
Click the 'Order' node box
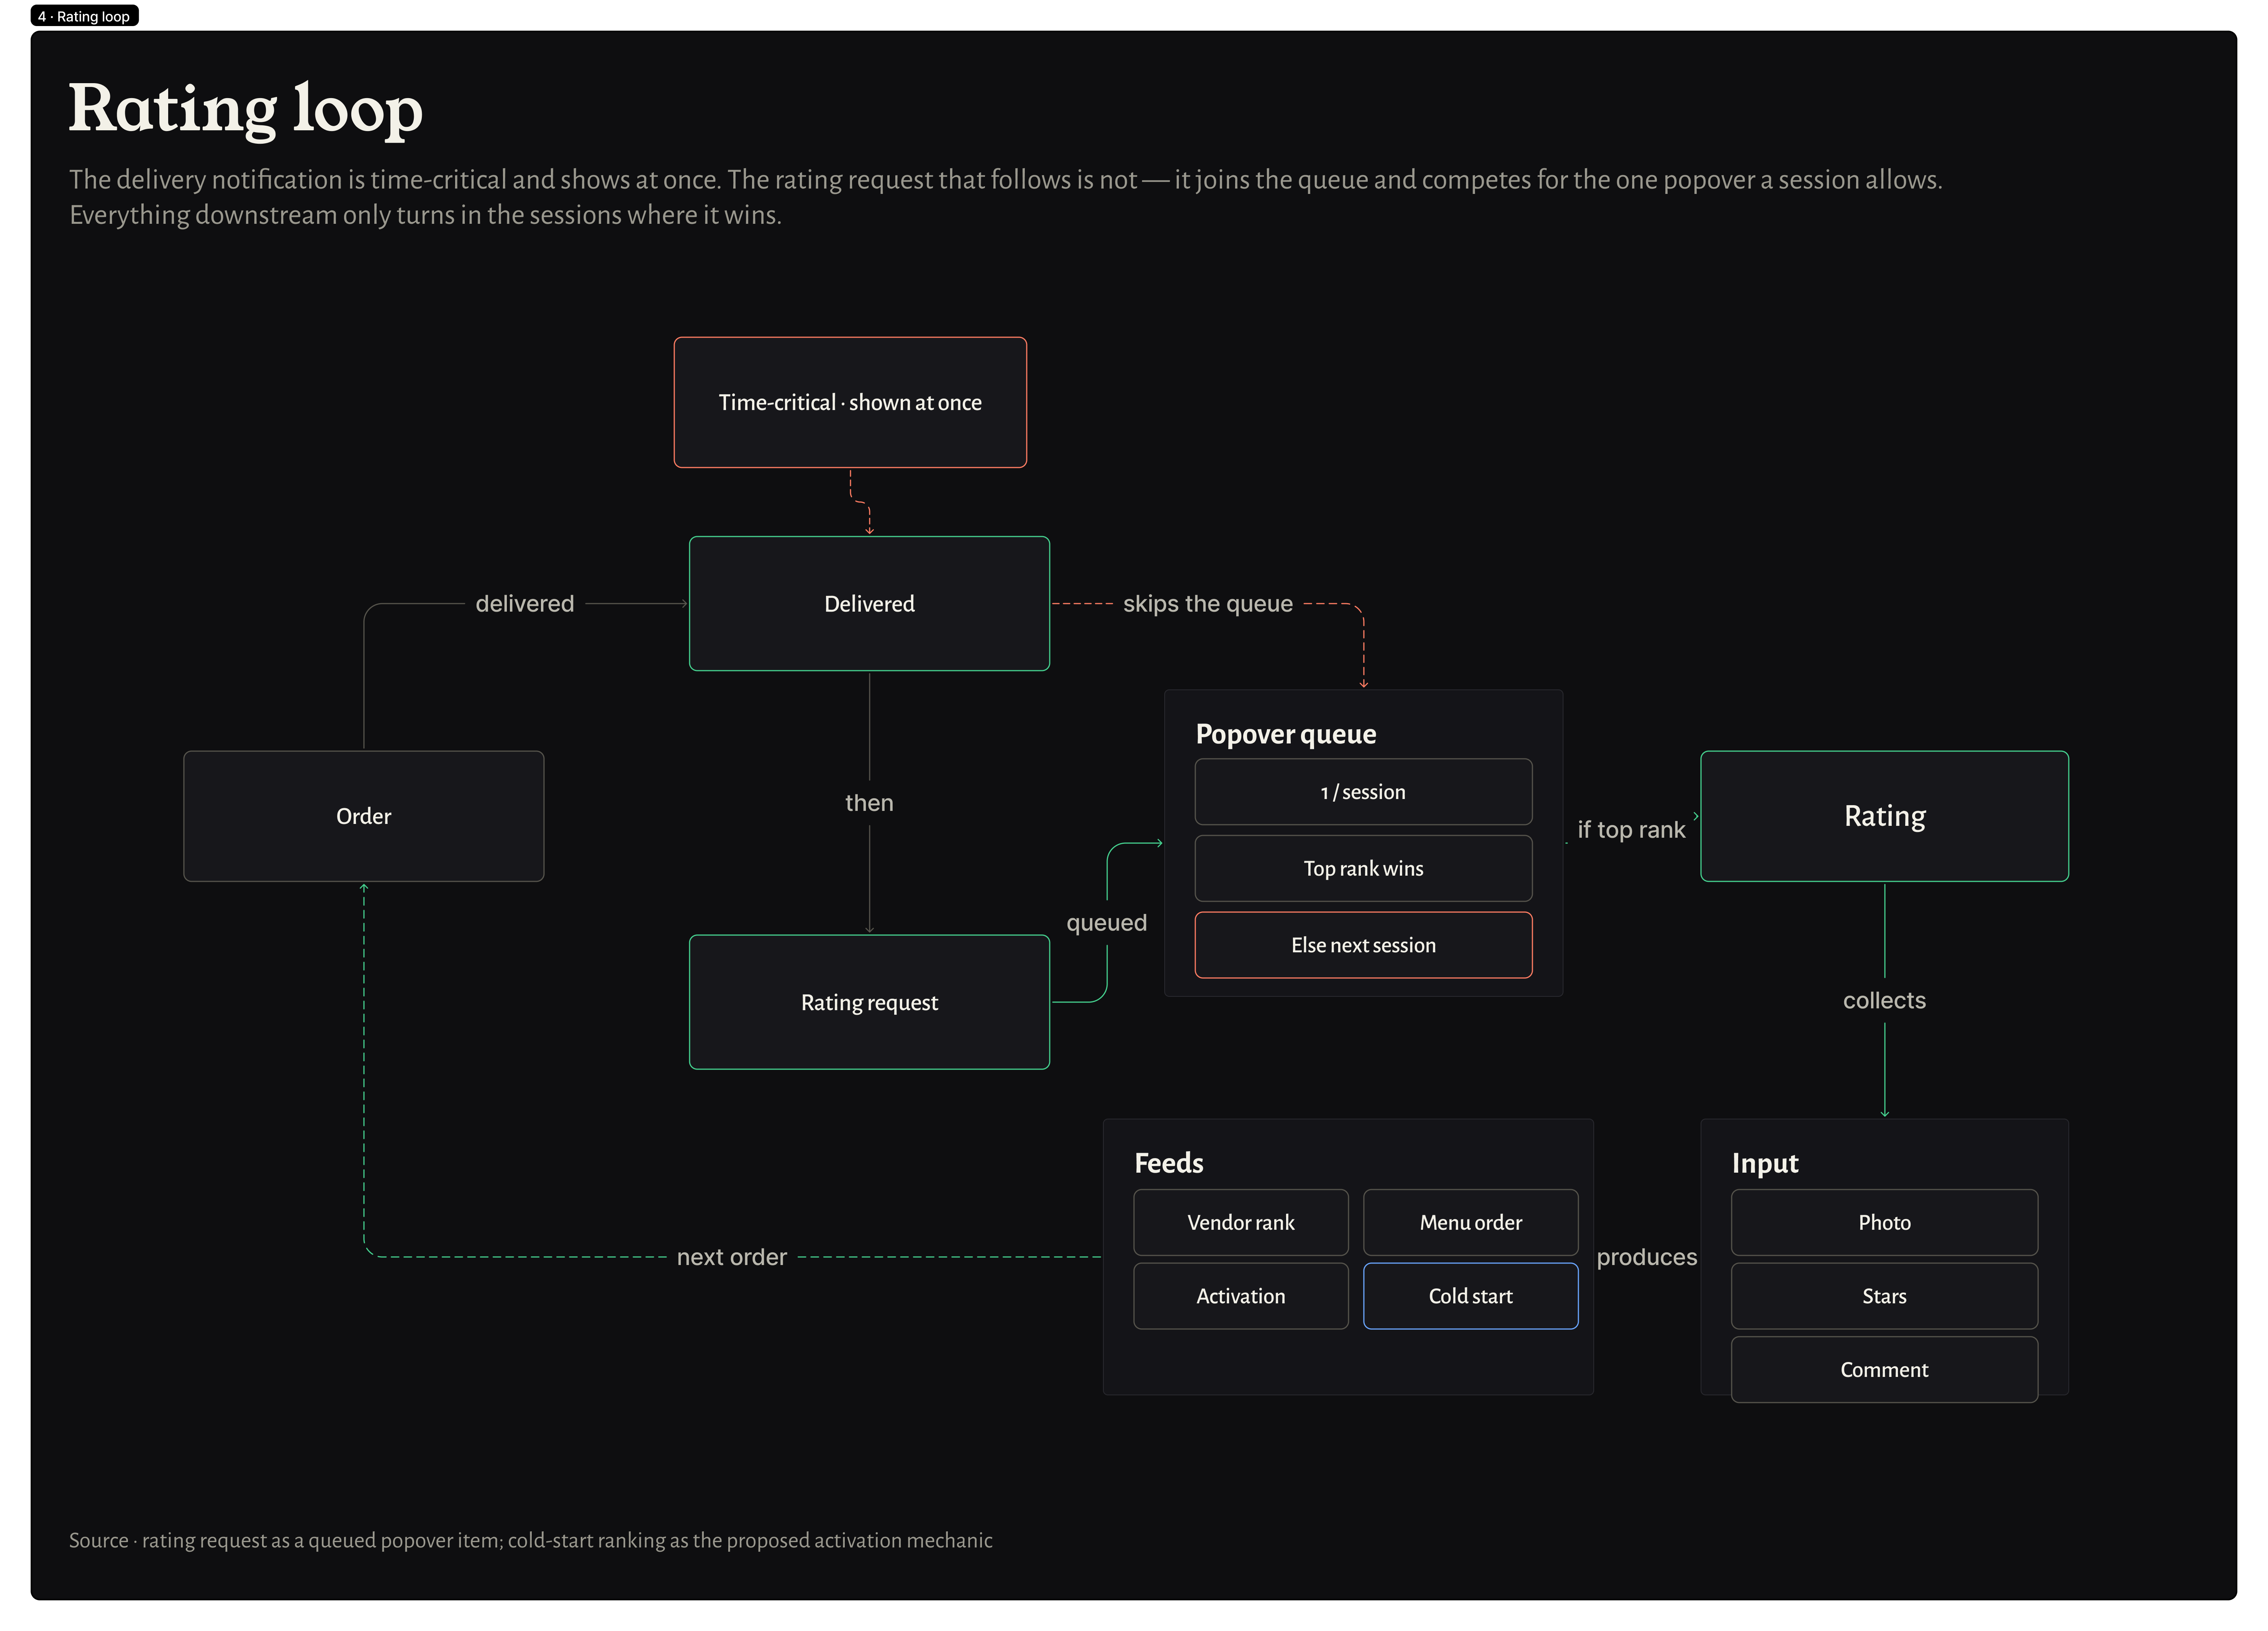(x=364, y=816)
